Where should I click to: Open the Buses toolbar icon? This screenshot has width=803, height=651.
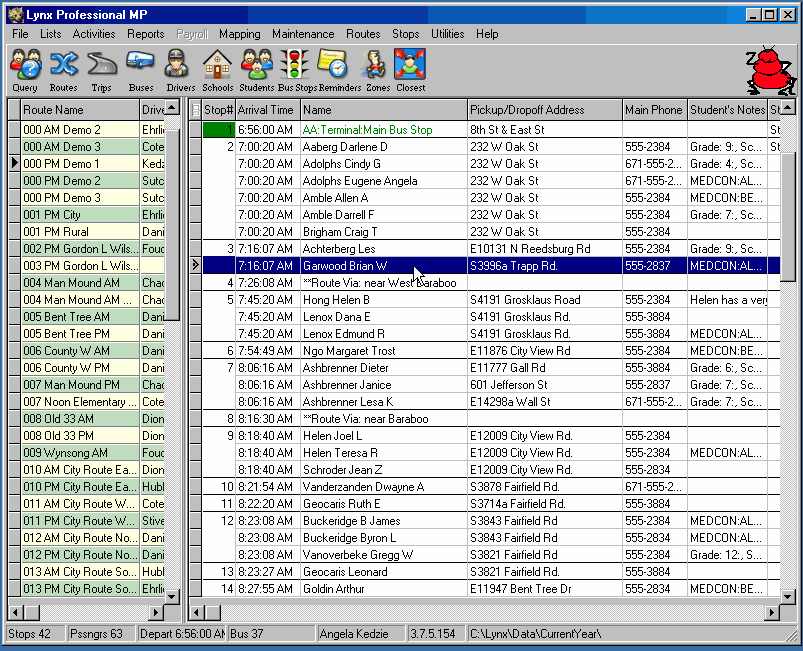pos(140,70)
